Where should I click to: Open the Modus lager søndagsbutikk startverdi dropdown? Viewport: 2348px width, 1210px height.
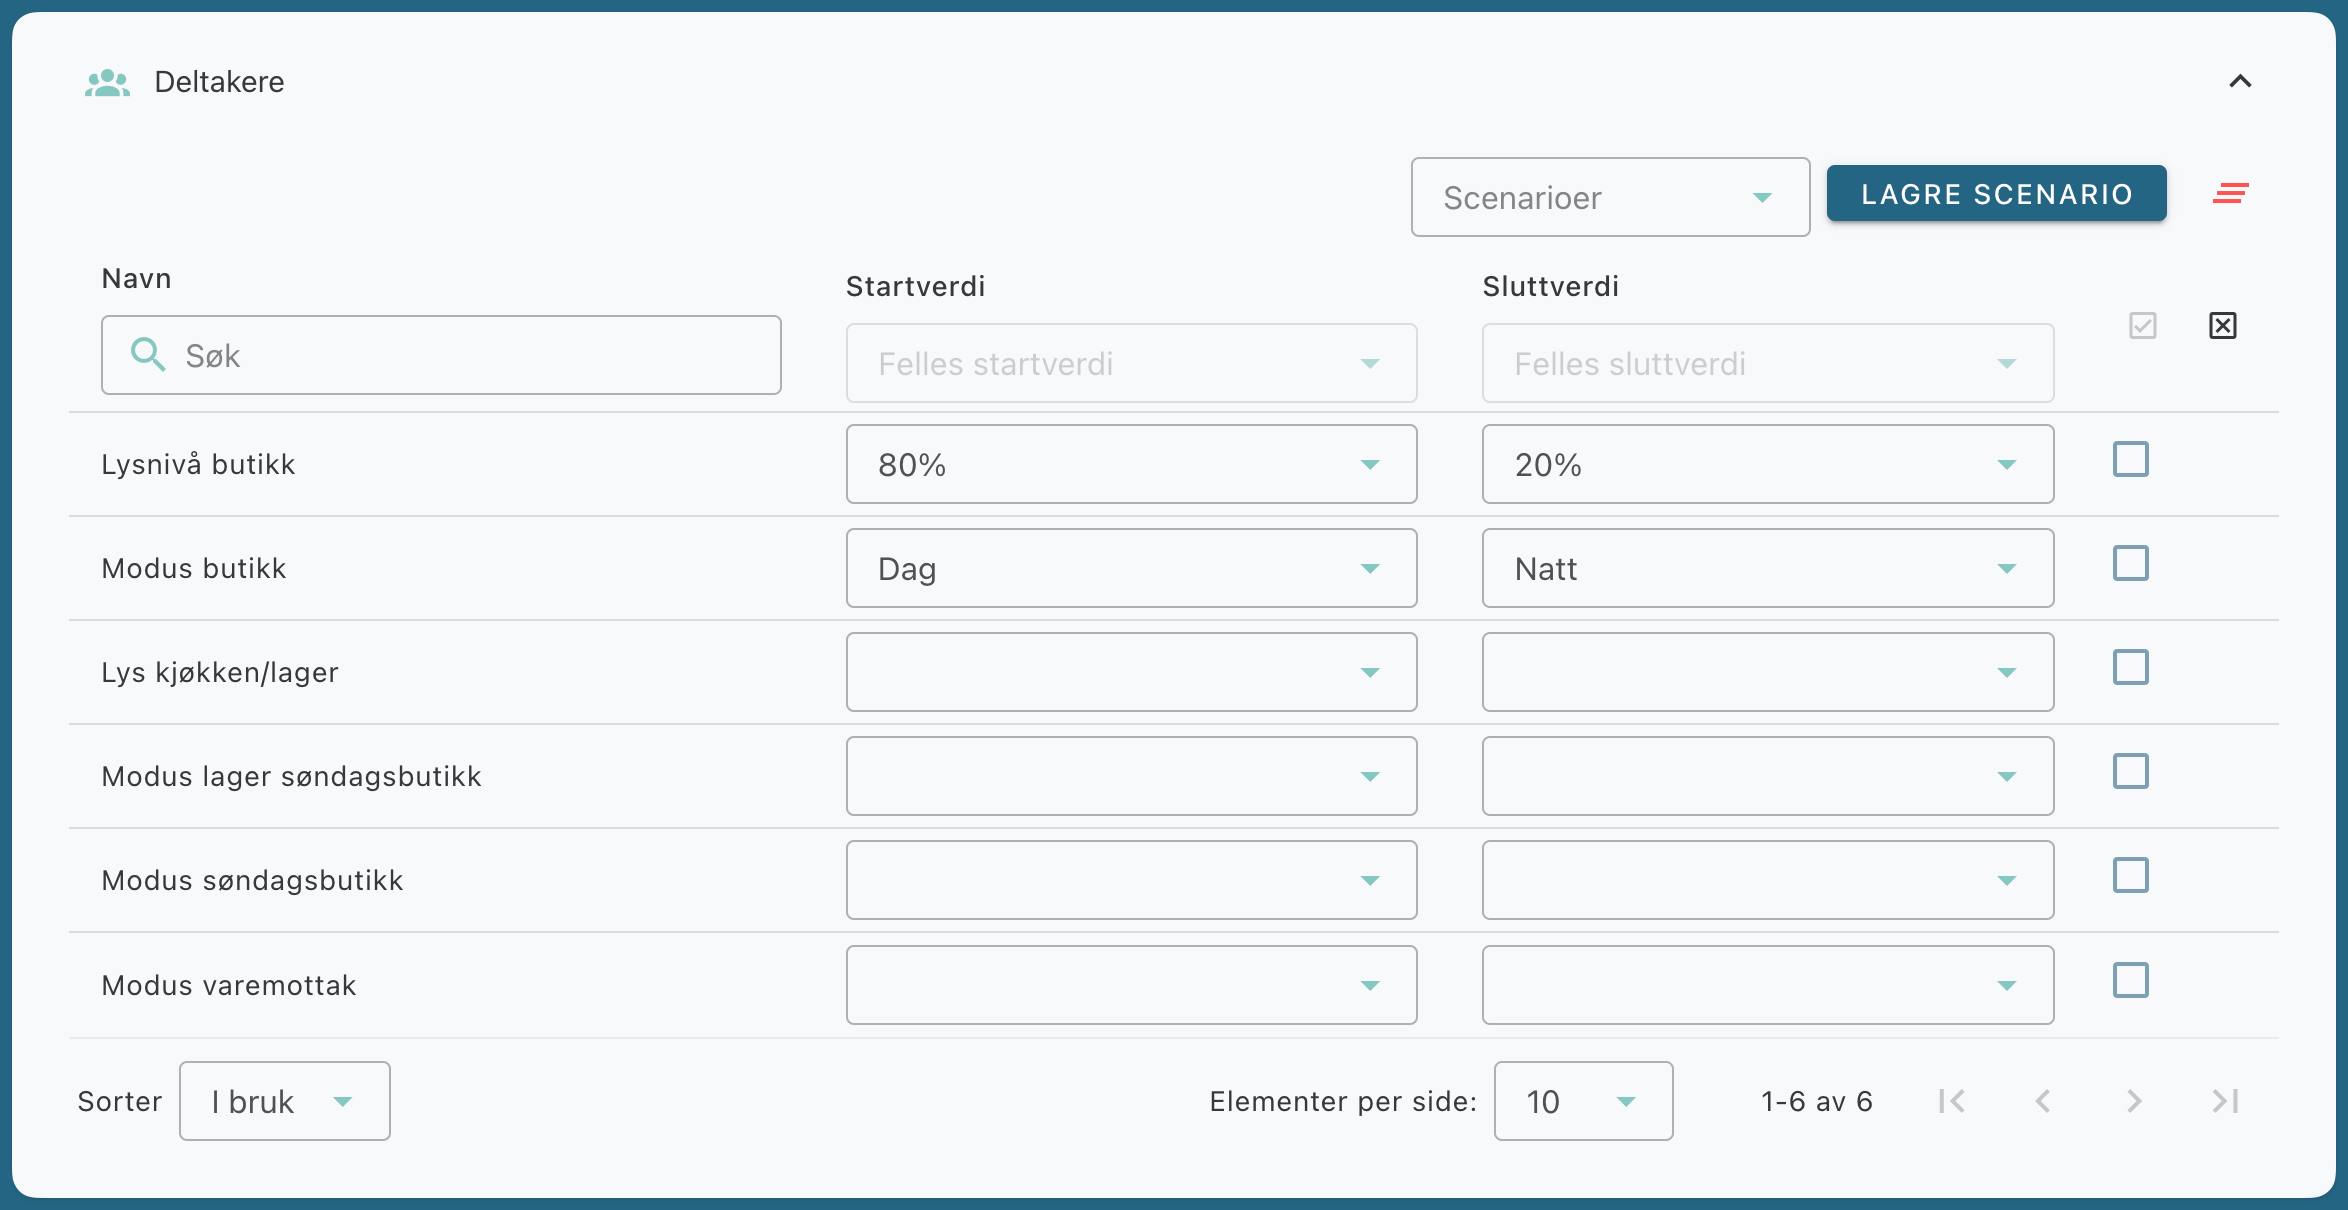tap(1131, 776)
